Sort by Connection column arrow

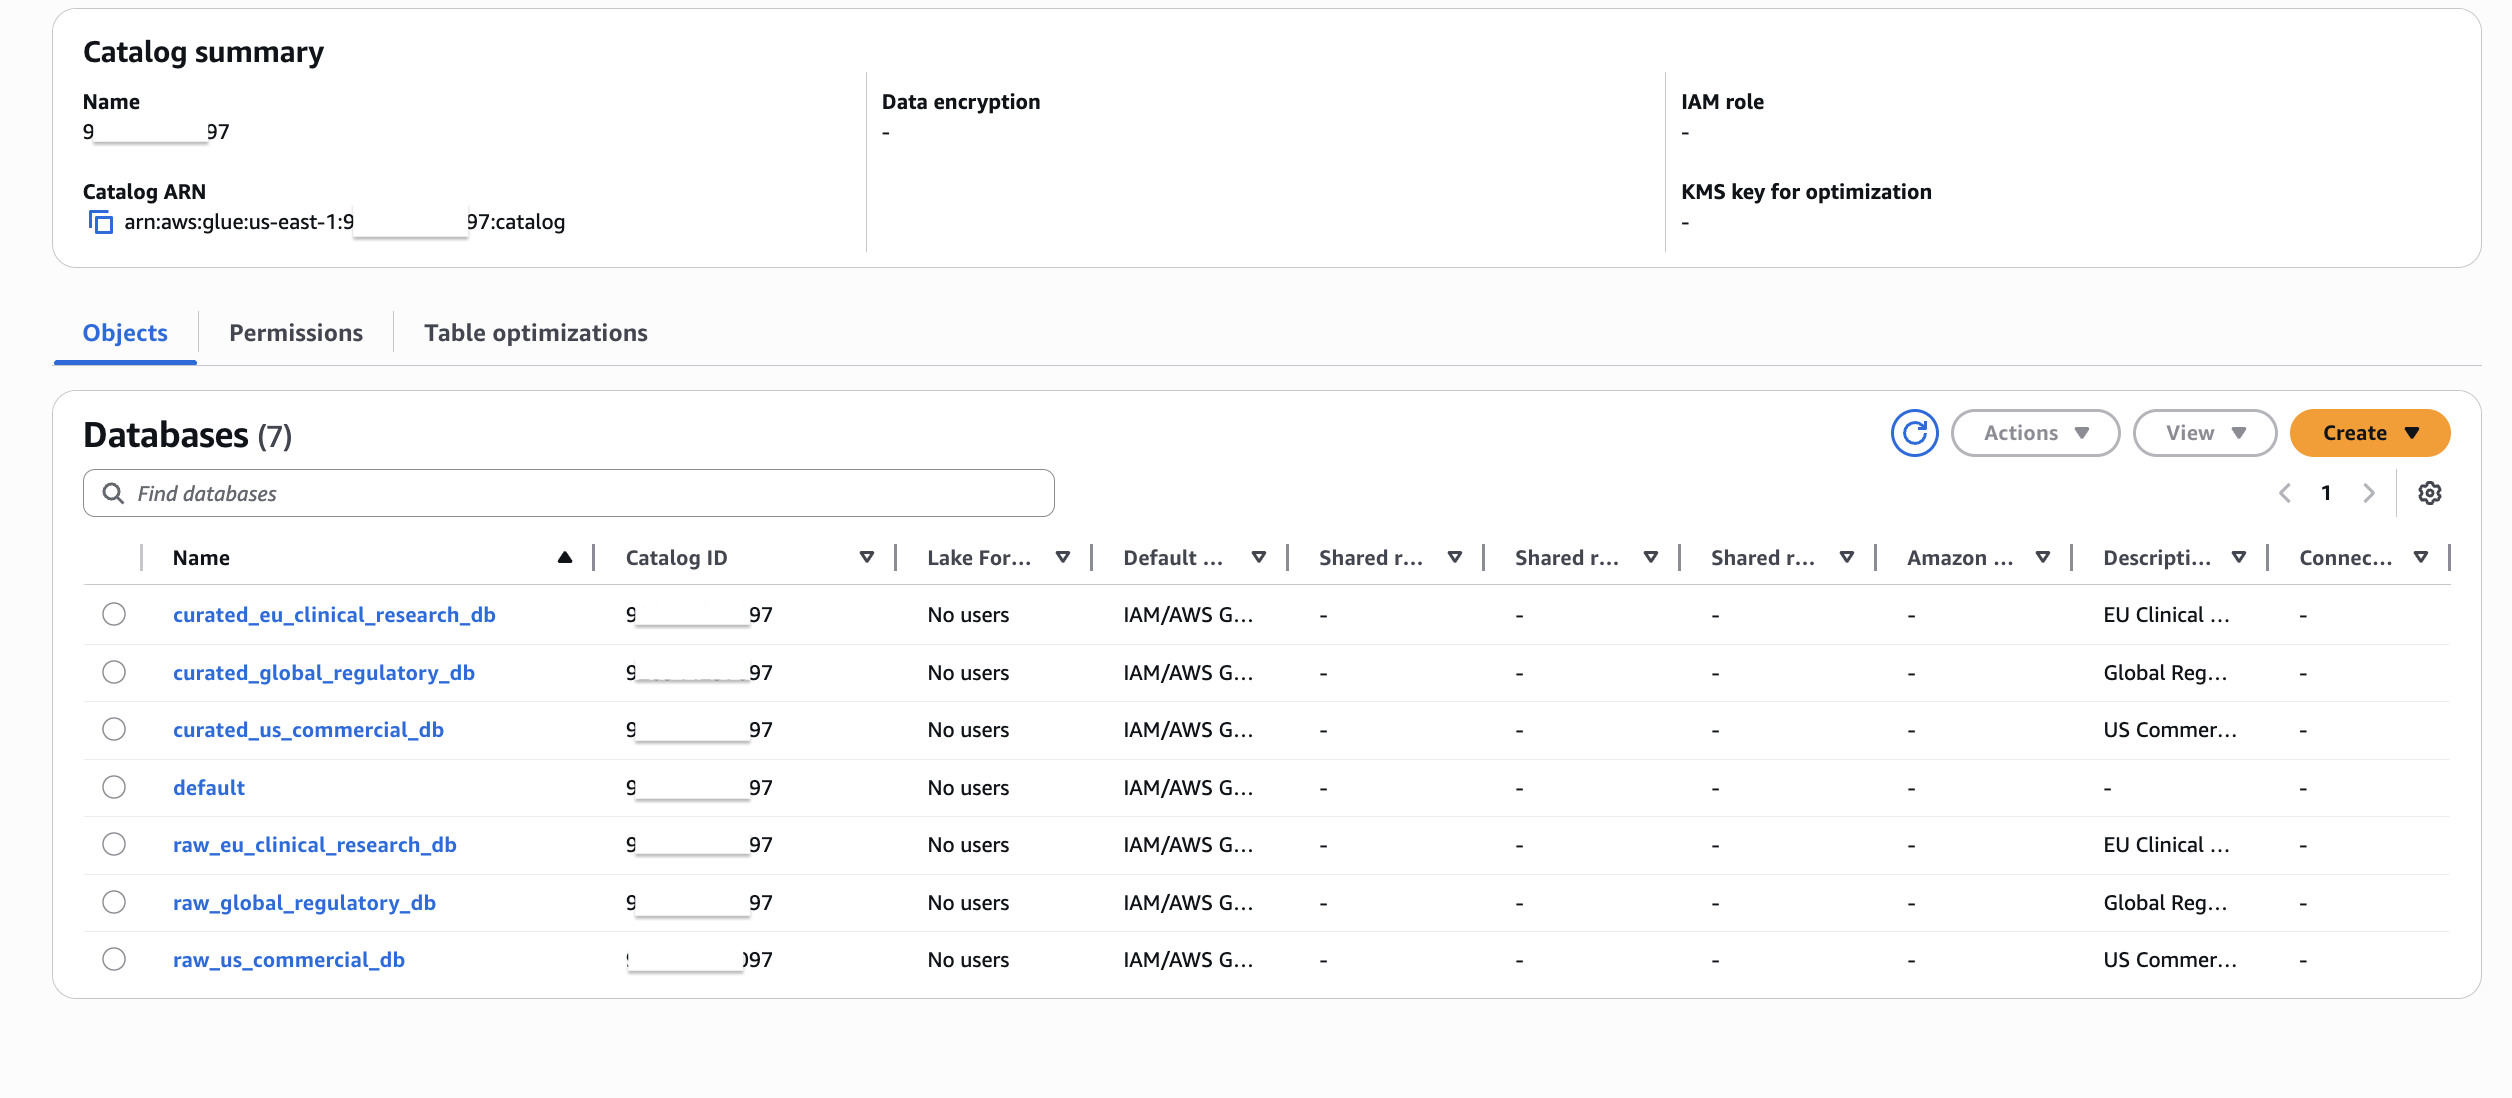tap(2421, 558)
